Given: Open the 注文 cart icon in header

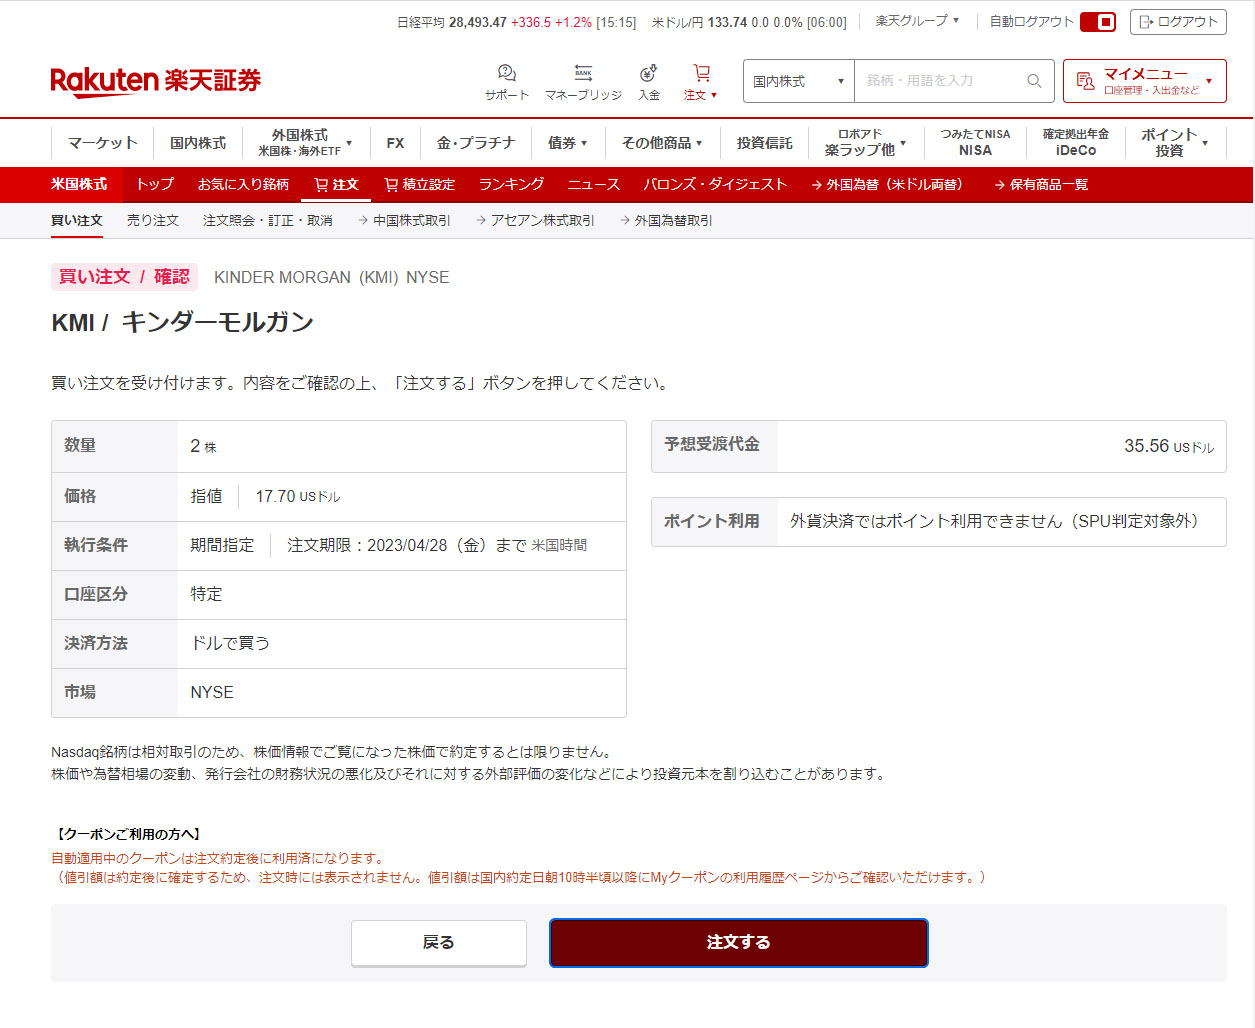Looking at the screenshot, I should pyautogui.click(x=701, y=74).
